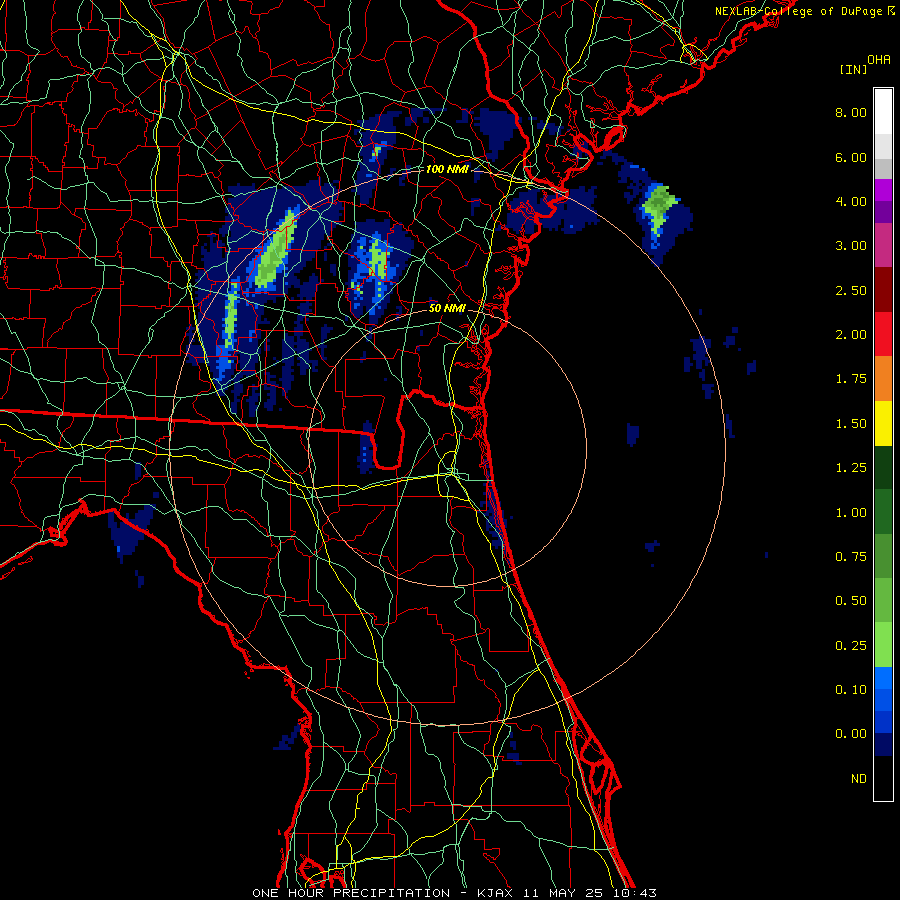900x900 pixels.
Task: Select the 4.00 legend value
Action: pyautogui.click(x=851, y=201)
